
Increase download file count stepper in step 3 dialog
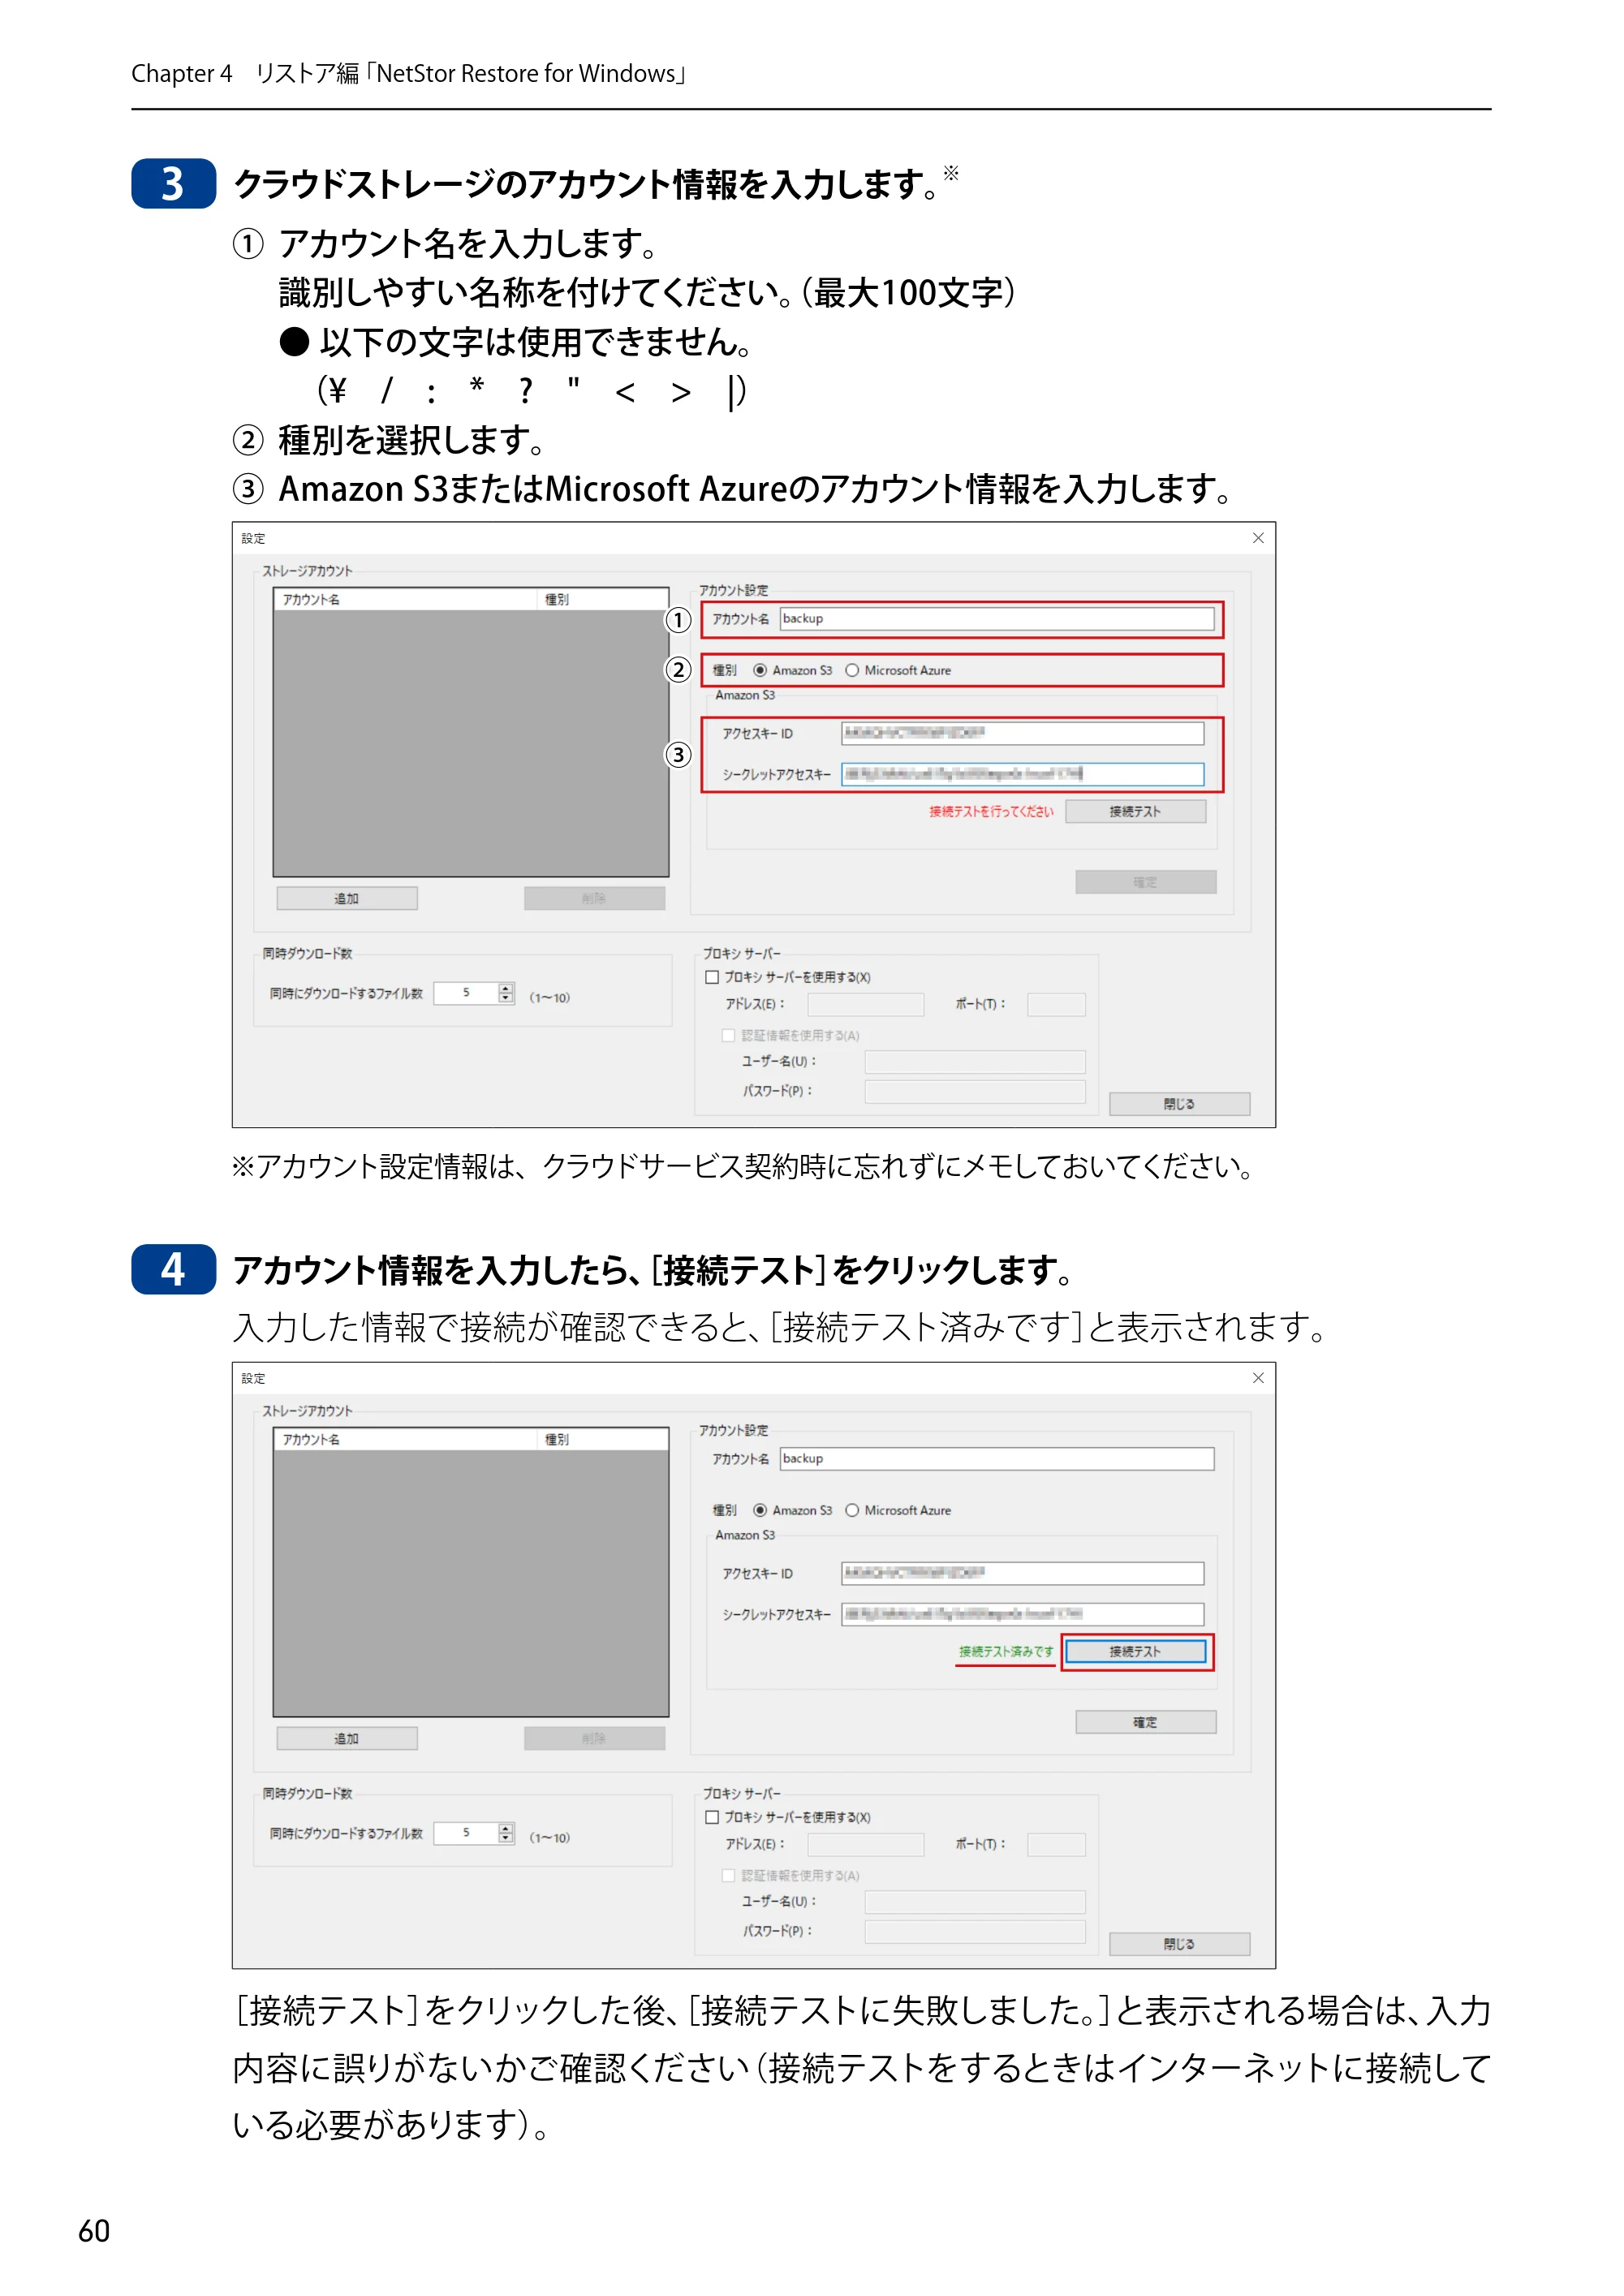point(506,988)
